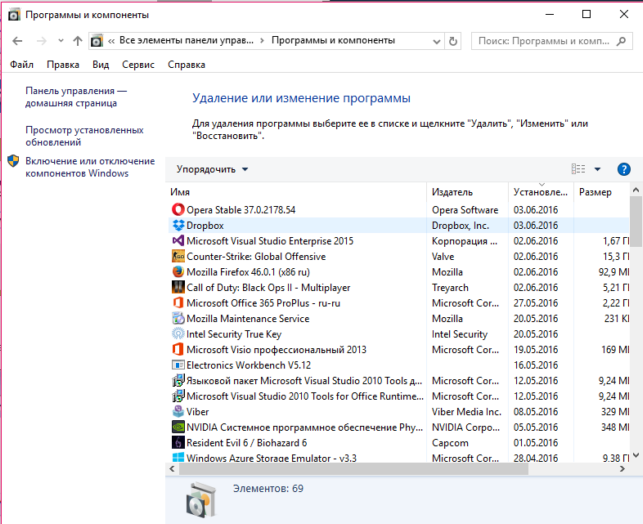Click the Valve publisher cell
643x524 pixels.
[x=443, y=256]
